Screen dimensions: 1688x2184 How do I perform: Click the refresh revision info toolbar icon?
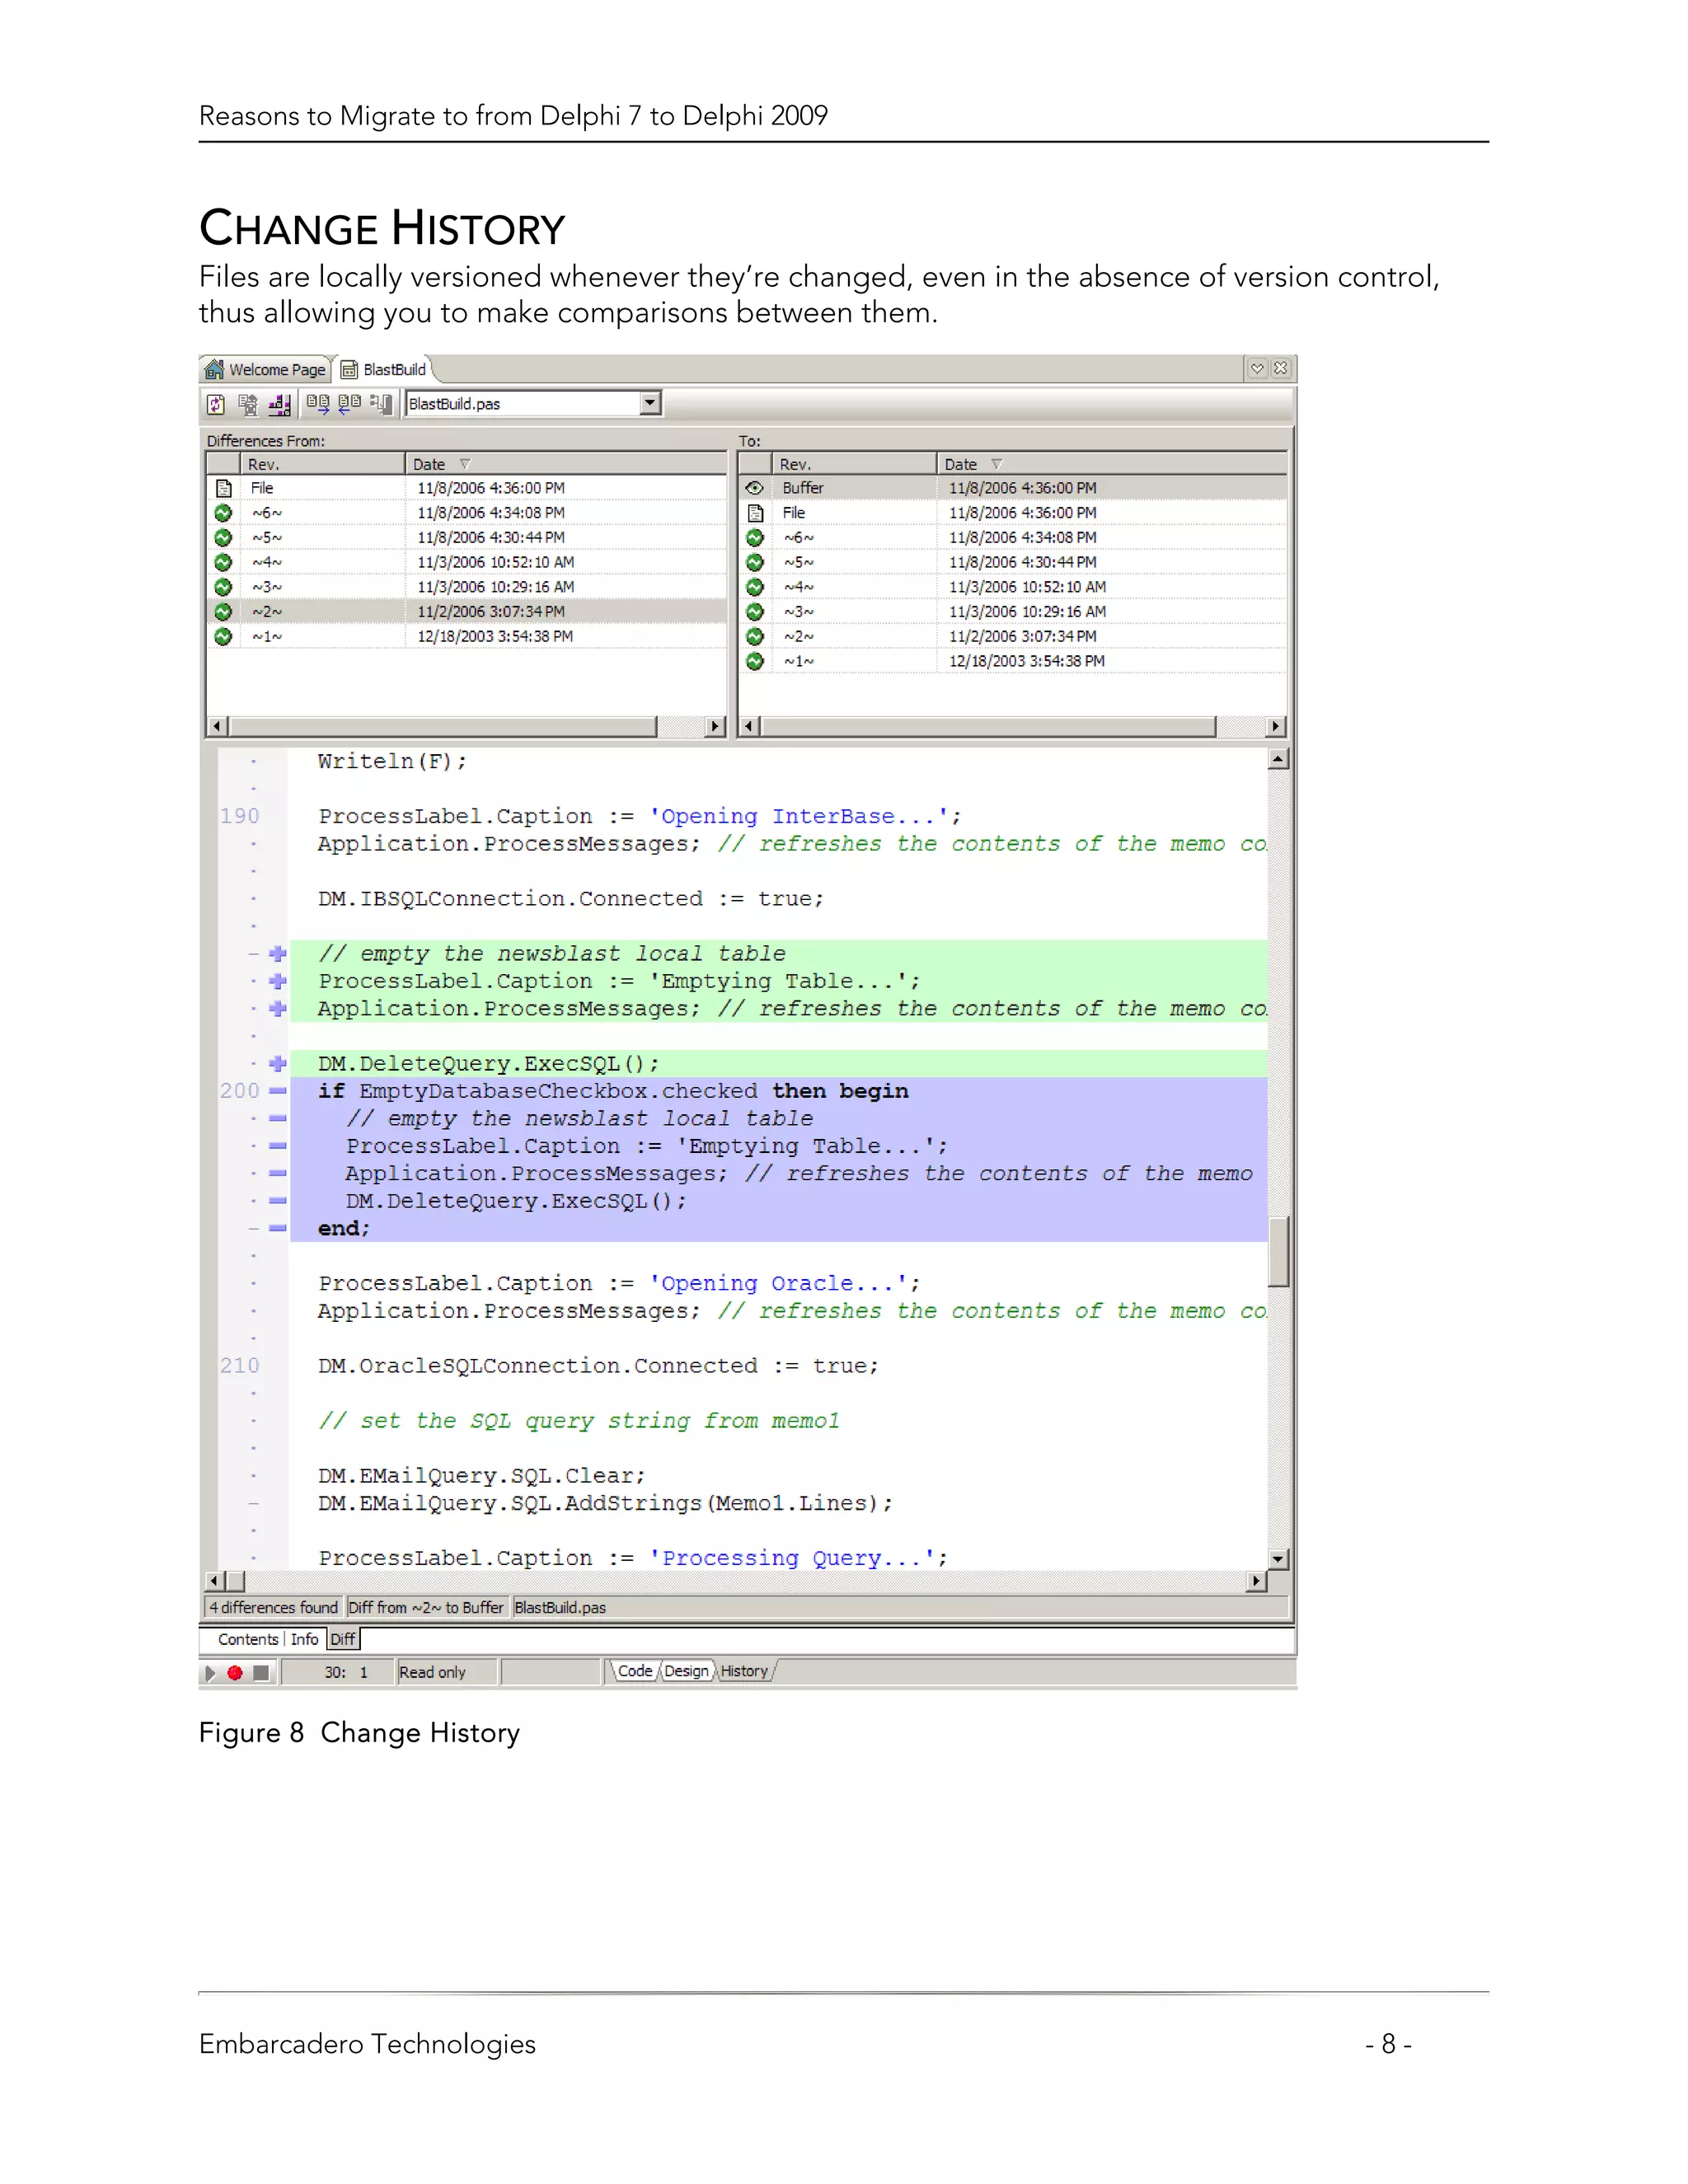tap(216, 404)
